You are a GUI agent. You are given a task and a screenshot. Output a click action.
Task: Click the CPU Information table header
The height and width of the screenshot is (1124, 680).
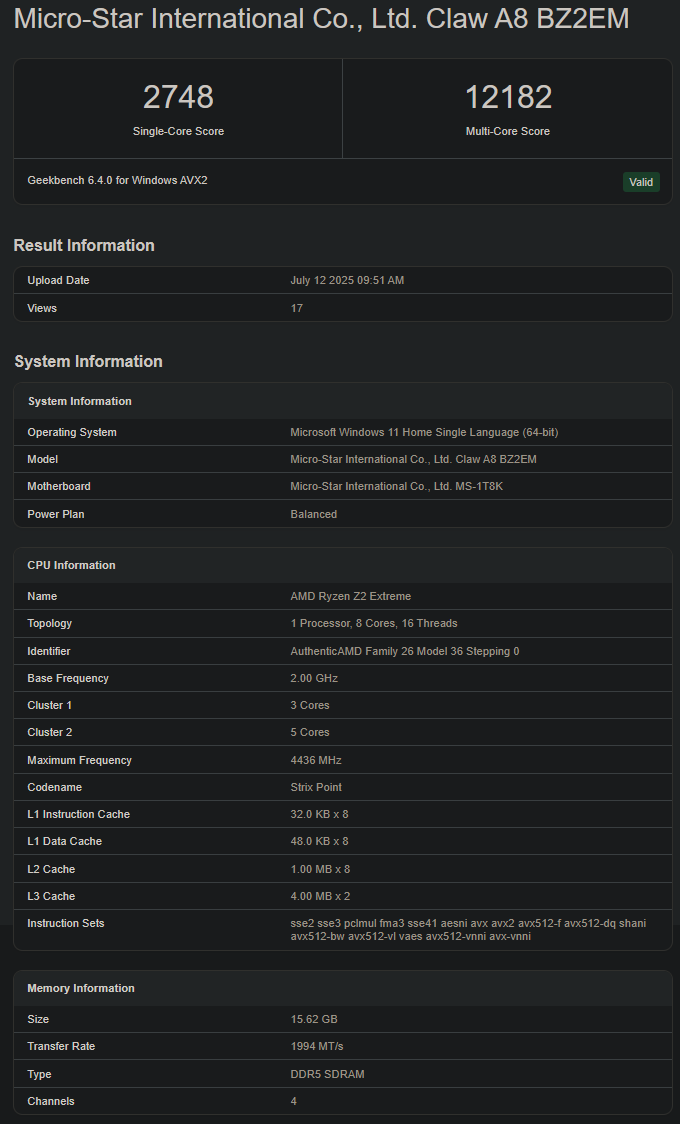pyautogui.click(x=71, y=565)
